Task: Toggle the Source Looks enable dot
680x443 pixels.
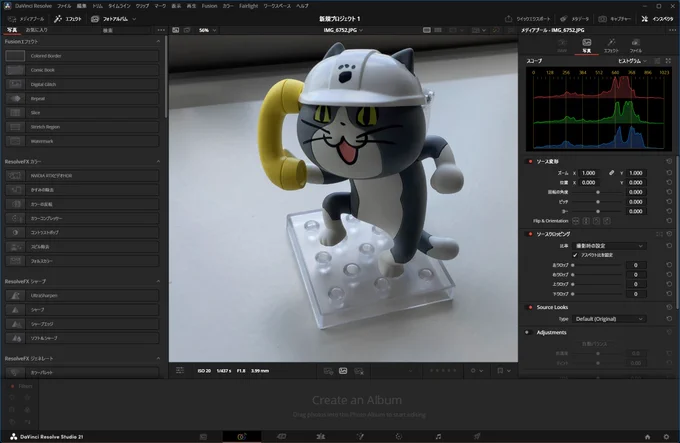Action: (x=530, y=307)
